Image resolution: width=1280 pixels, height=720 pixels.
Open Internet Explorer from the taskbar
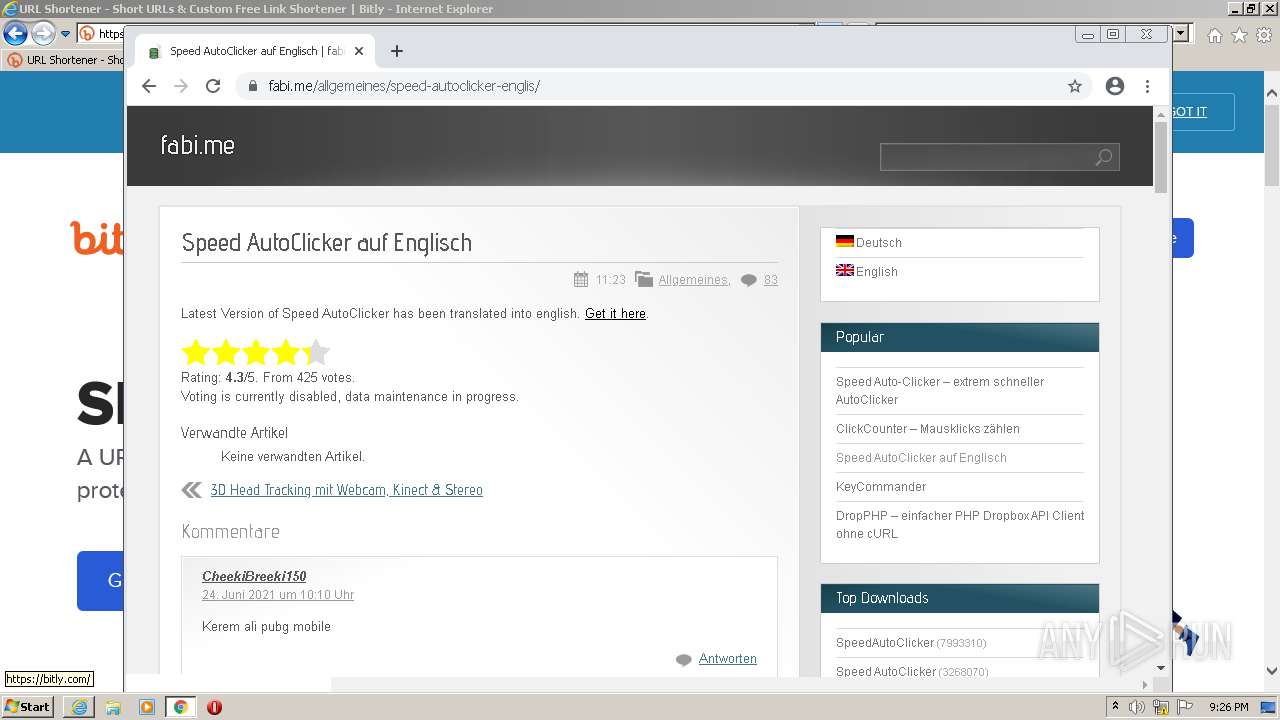[79, 707]
